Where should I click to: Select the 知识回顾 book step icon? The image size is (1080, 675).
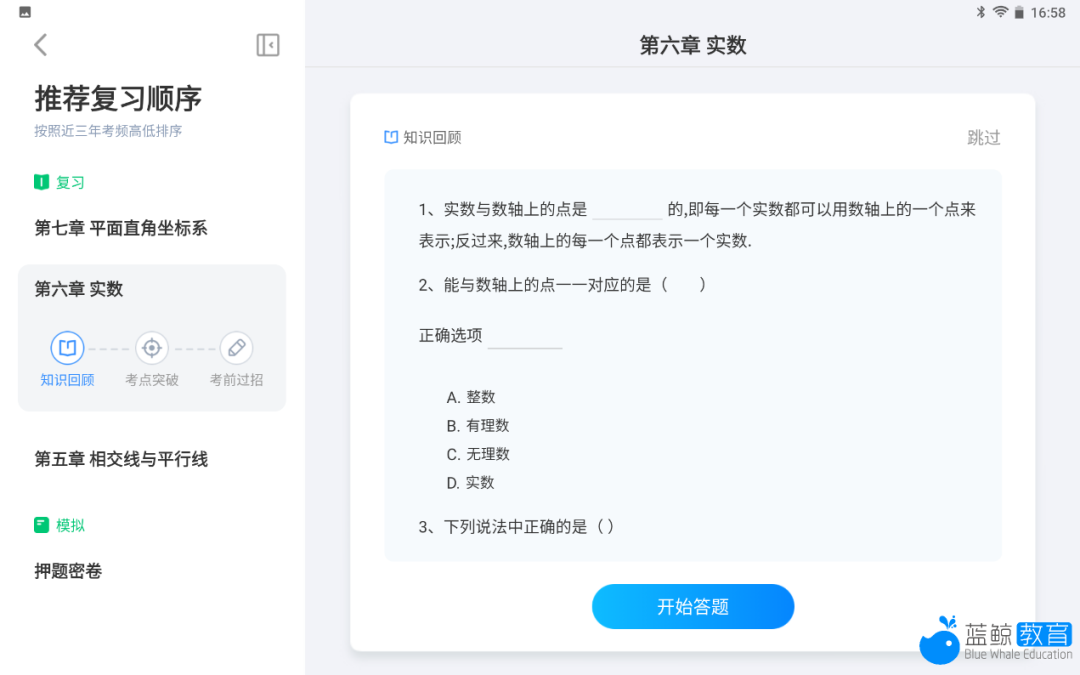pos(67,348)
